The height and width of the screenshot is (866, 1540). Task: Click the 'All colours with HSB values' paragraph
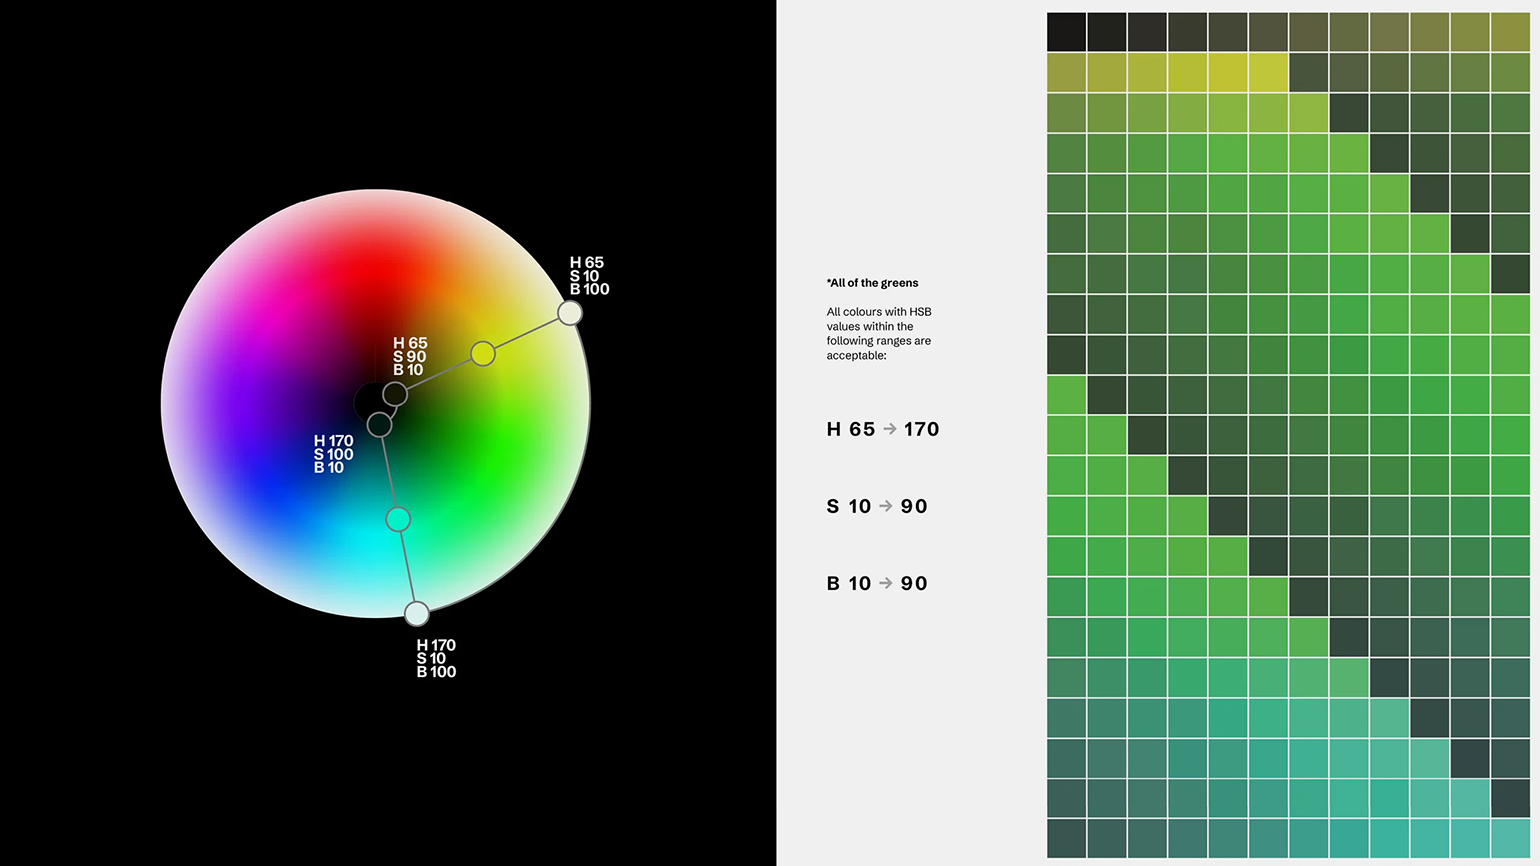coord(879,333)
